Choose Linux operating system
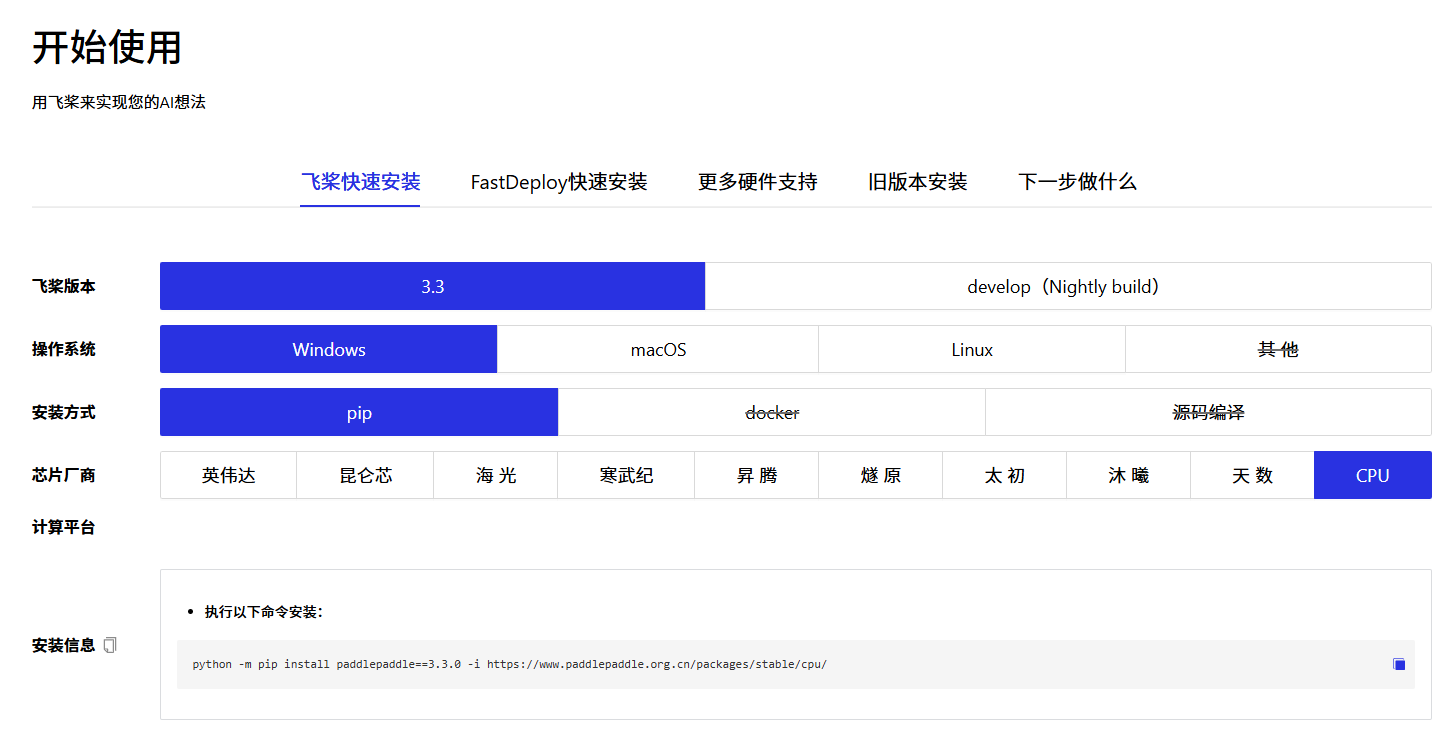This screenshot has width=1445, height=743. pyautogui.click(x=971, y=349)
